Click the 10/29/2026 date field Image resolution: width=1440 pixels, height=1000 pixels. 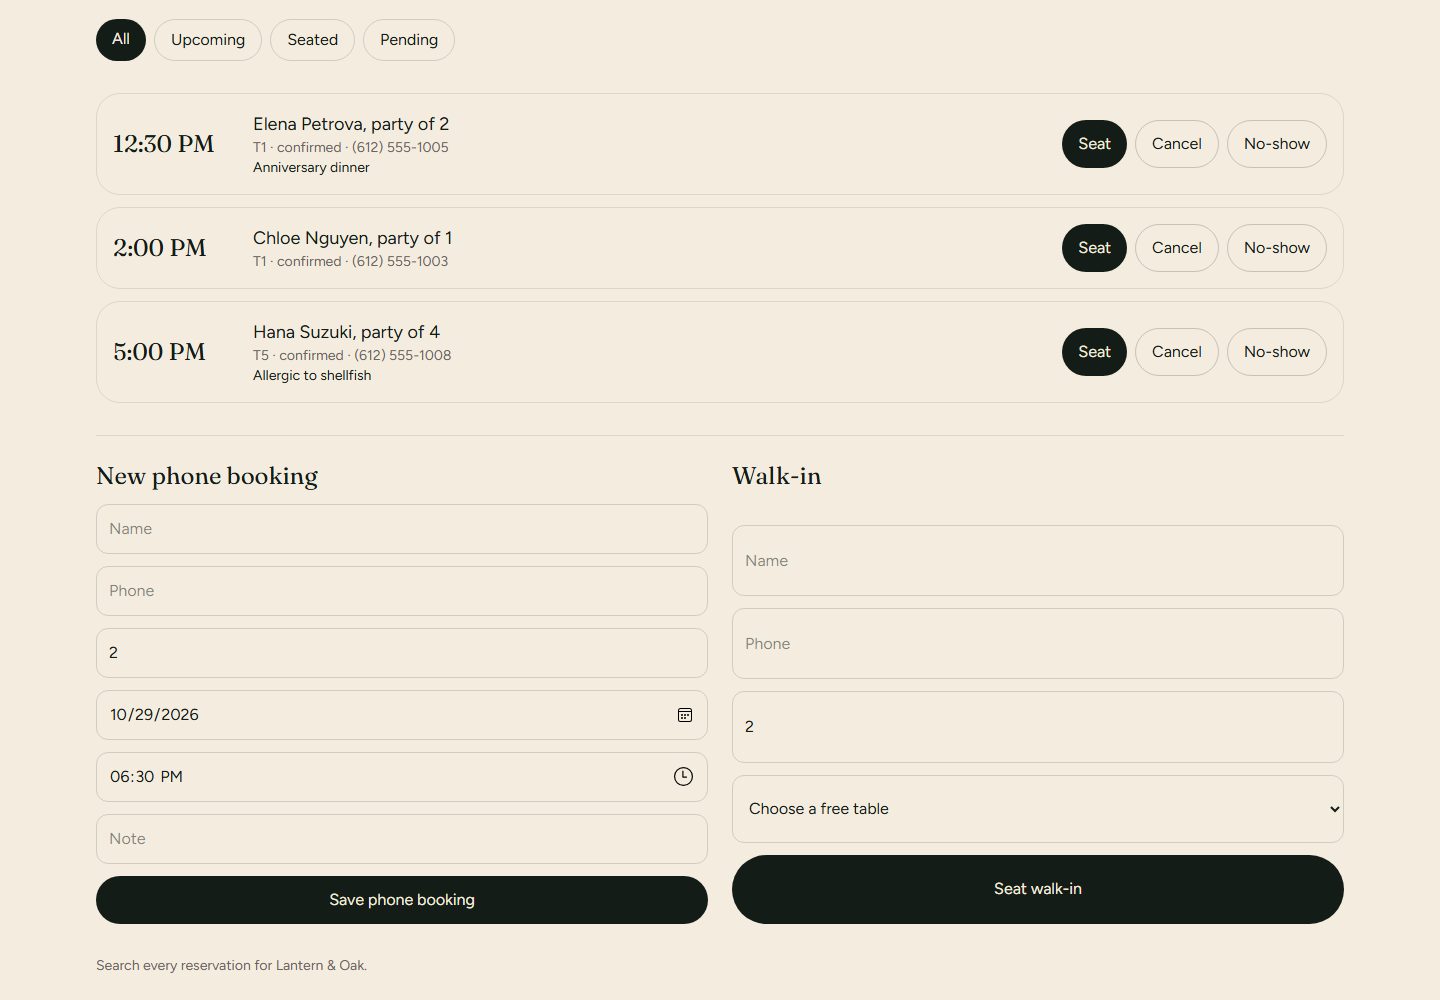coord(402,715)
